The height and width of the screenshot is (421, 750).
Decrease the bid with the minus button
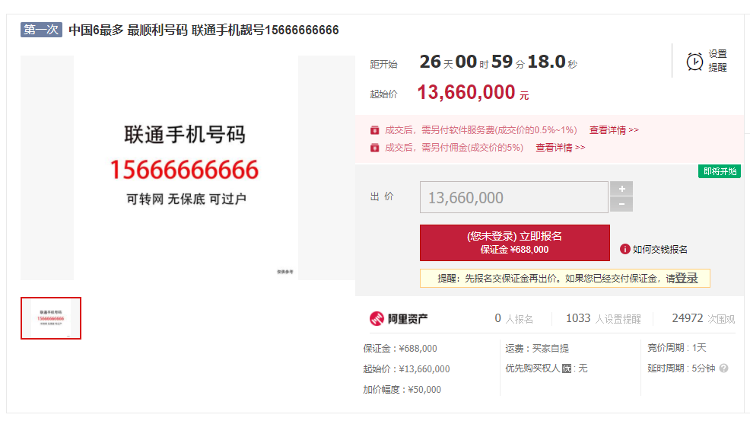tap(621, 204)
